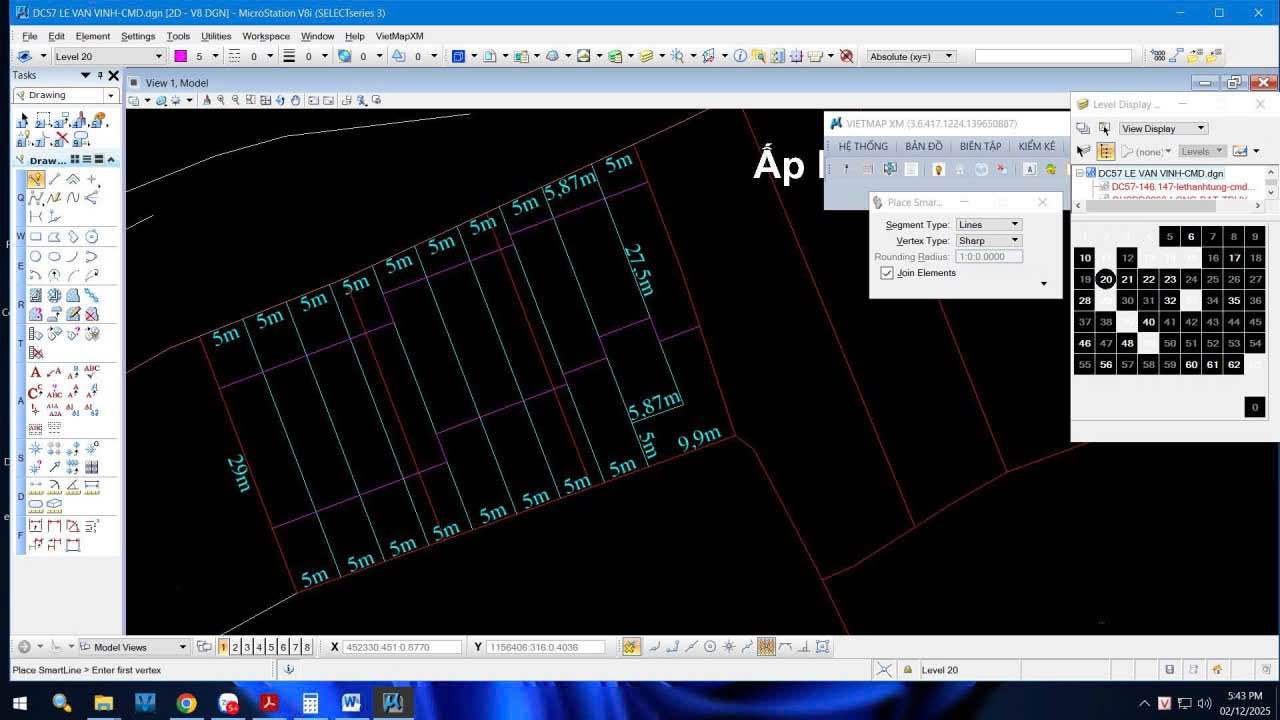
Task: Select the Place SmartLine tool
Action: click(x=36, y=180)
